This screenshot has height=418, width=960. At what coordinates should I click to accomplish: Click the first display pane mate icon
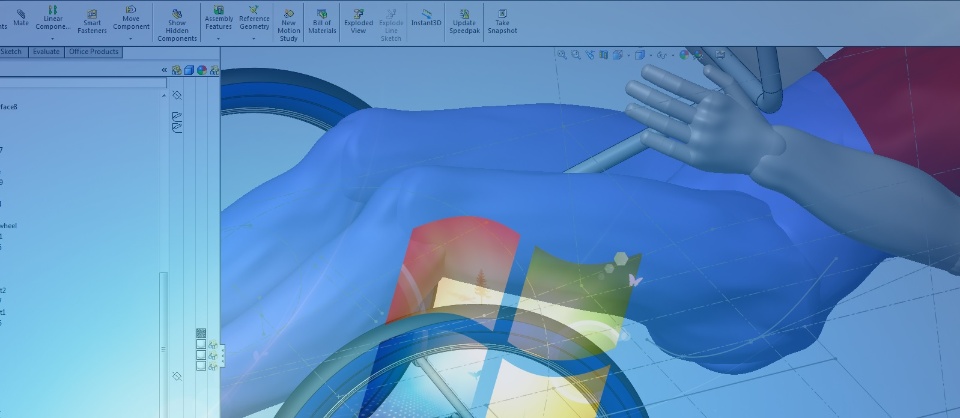177,116
